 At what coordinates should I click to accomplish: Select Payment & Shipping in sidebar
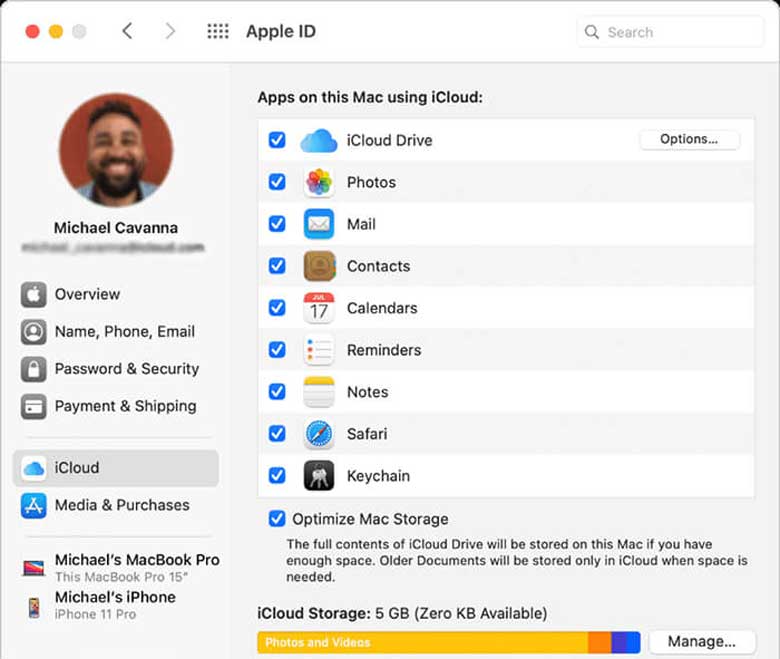point(115,406)
